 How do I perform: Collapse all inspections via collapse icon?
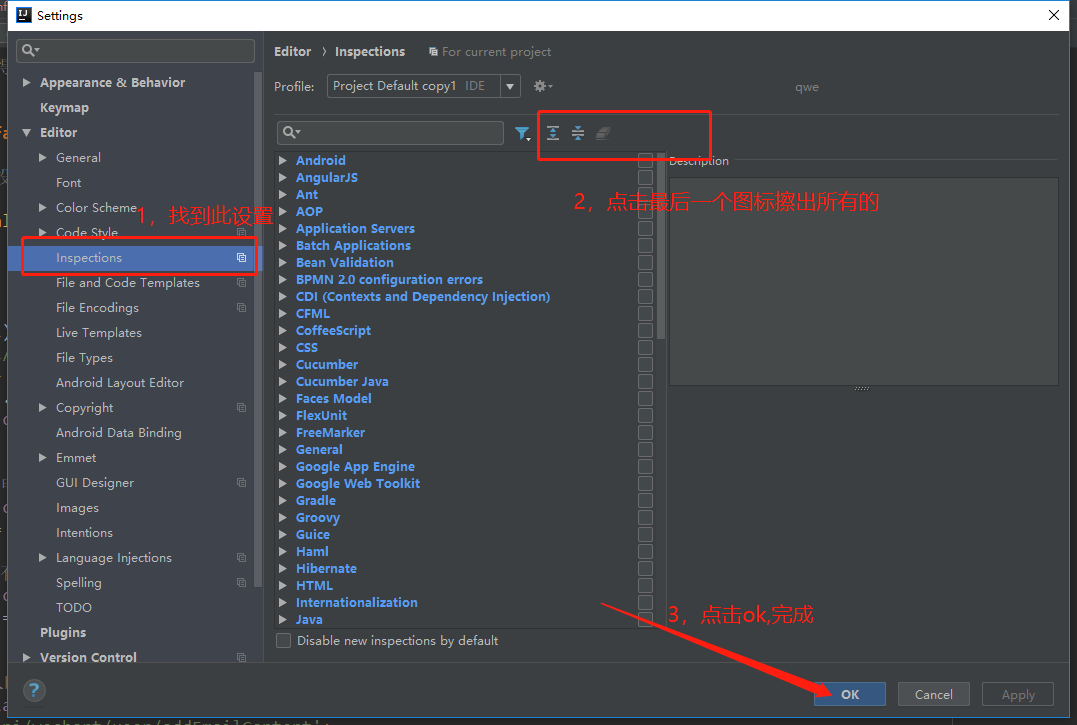click(x=578, y=133)
